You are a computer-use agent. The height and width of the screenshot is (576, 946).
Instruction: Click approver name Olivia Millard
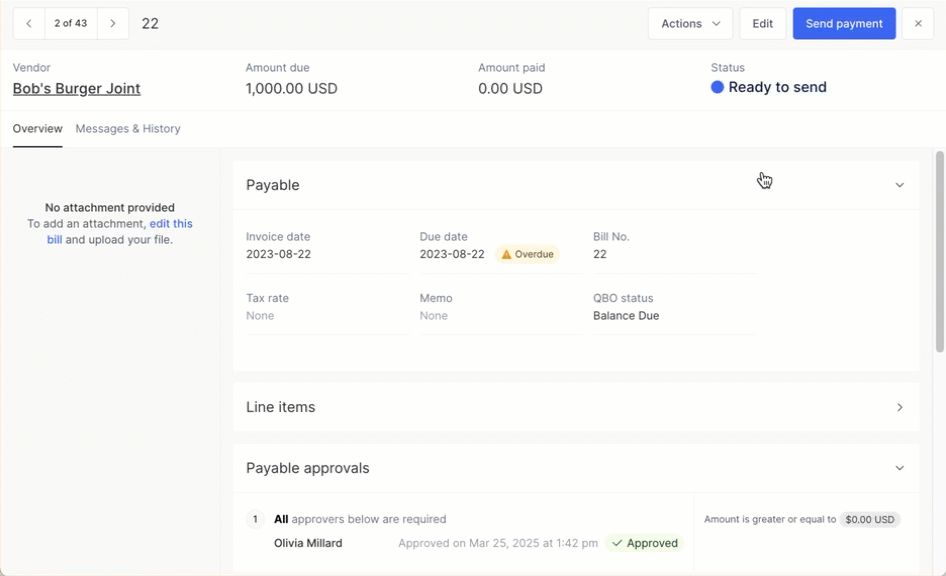click(308, 543)
